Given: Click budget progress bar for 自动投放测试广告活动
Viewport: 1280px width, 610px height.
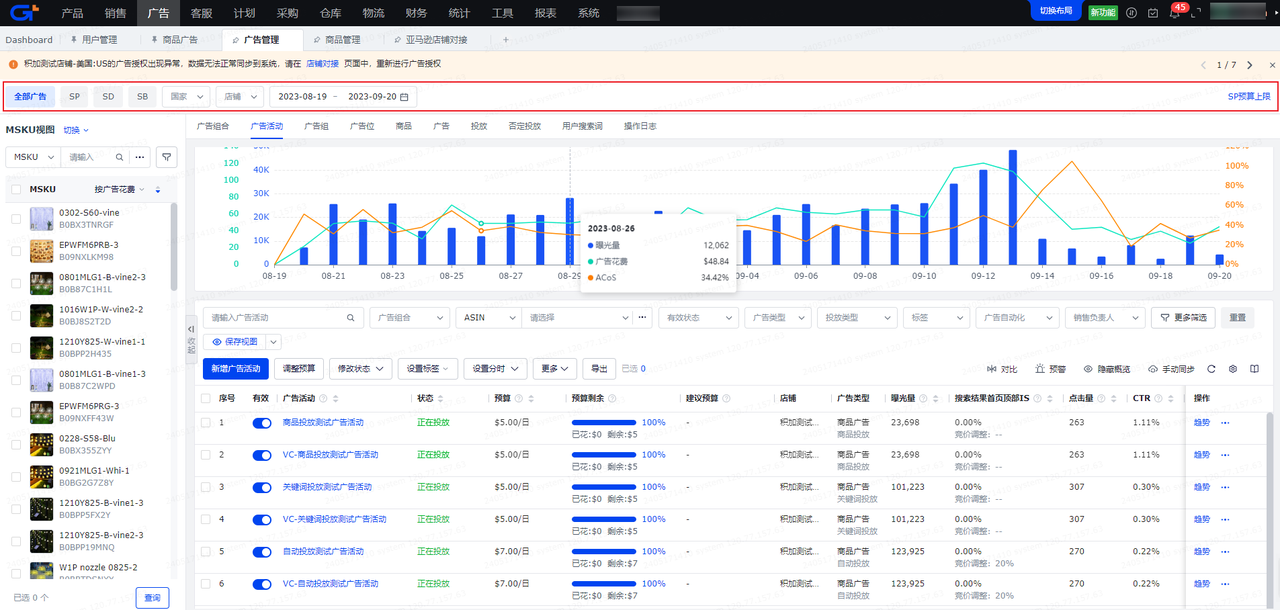Looking at the screenshot, I should coord(604,552).
